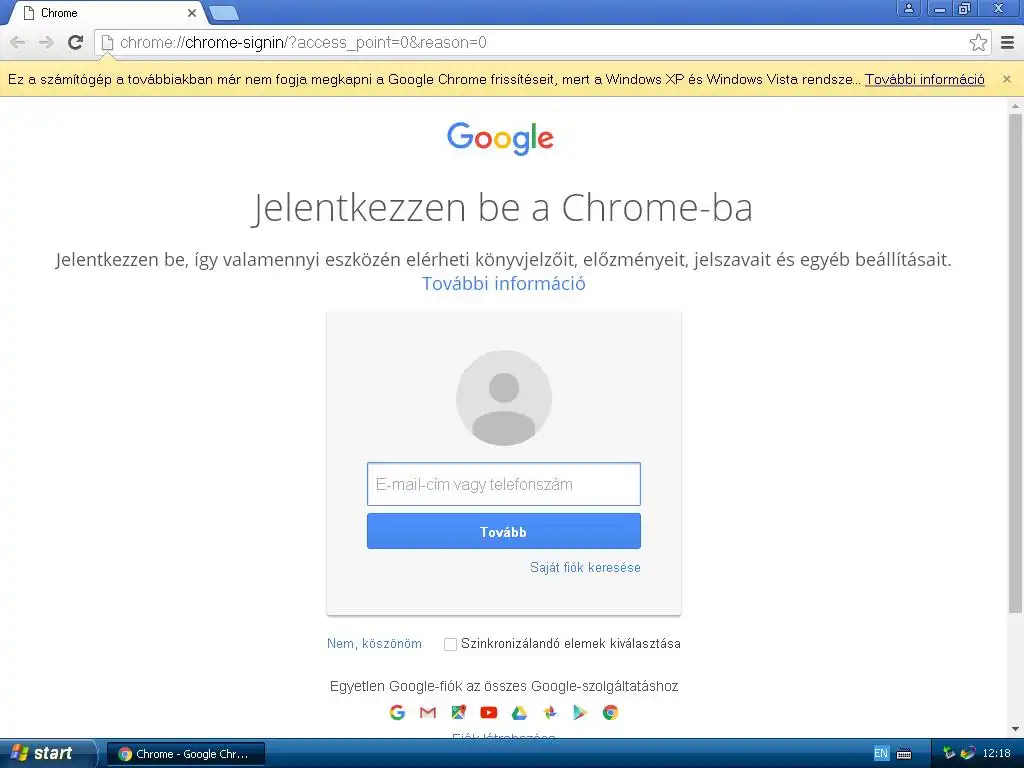Screen dimensions: 1024x768
Task: Click the EN language indicator in taskbar
Action: coord(880,754)
